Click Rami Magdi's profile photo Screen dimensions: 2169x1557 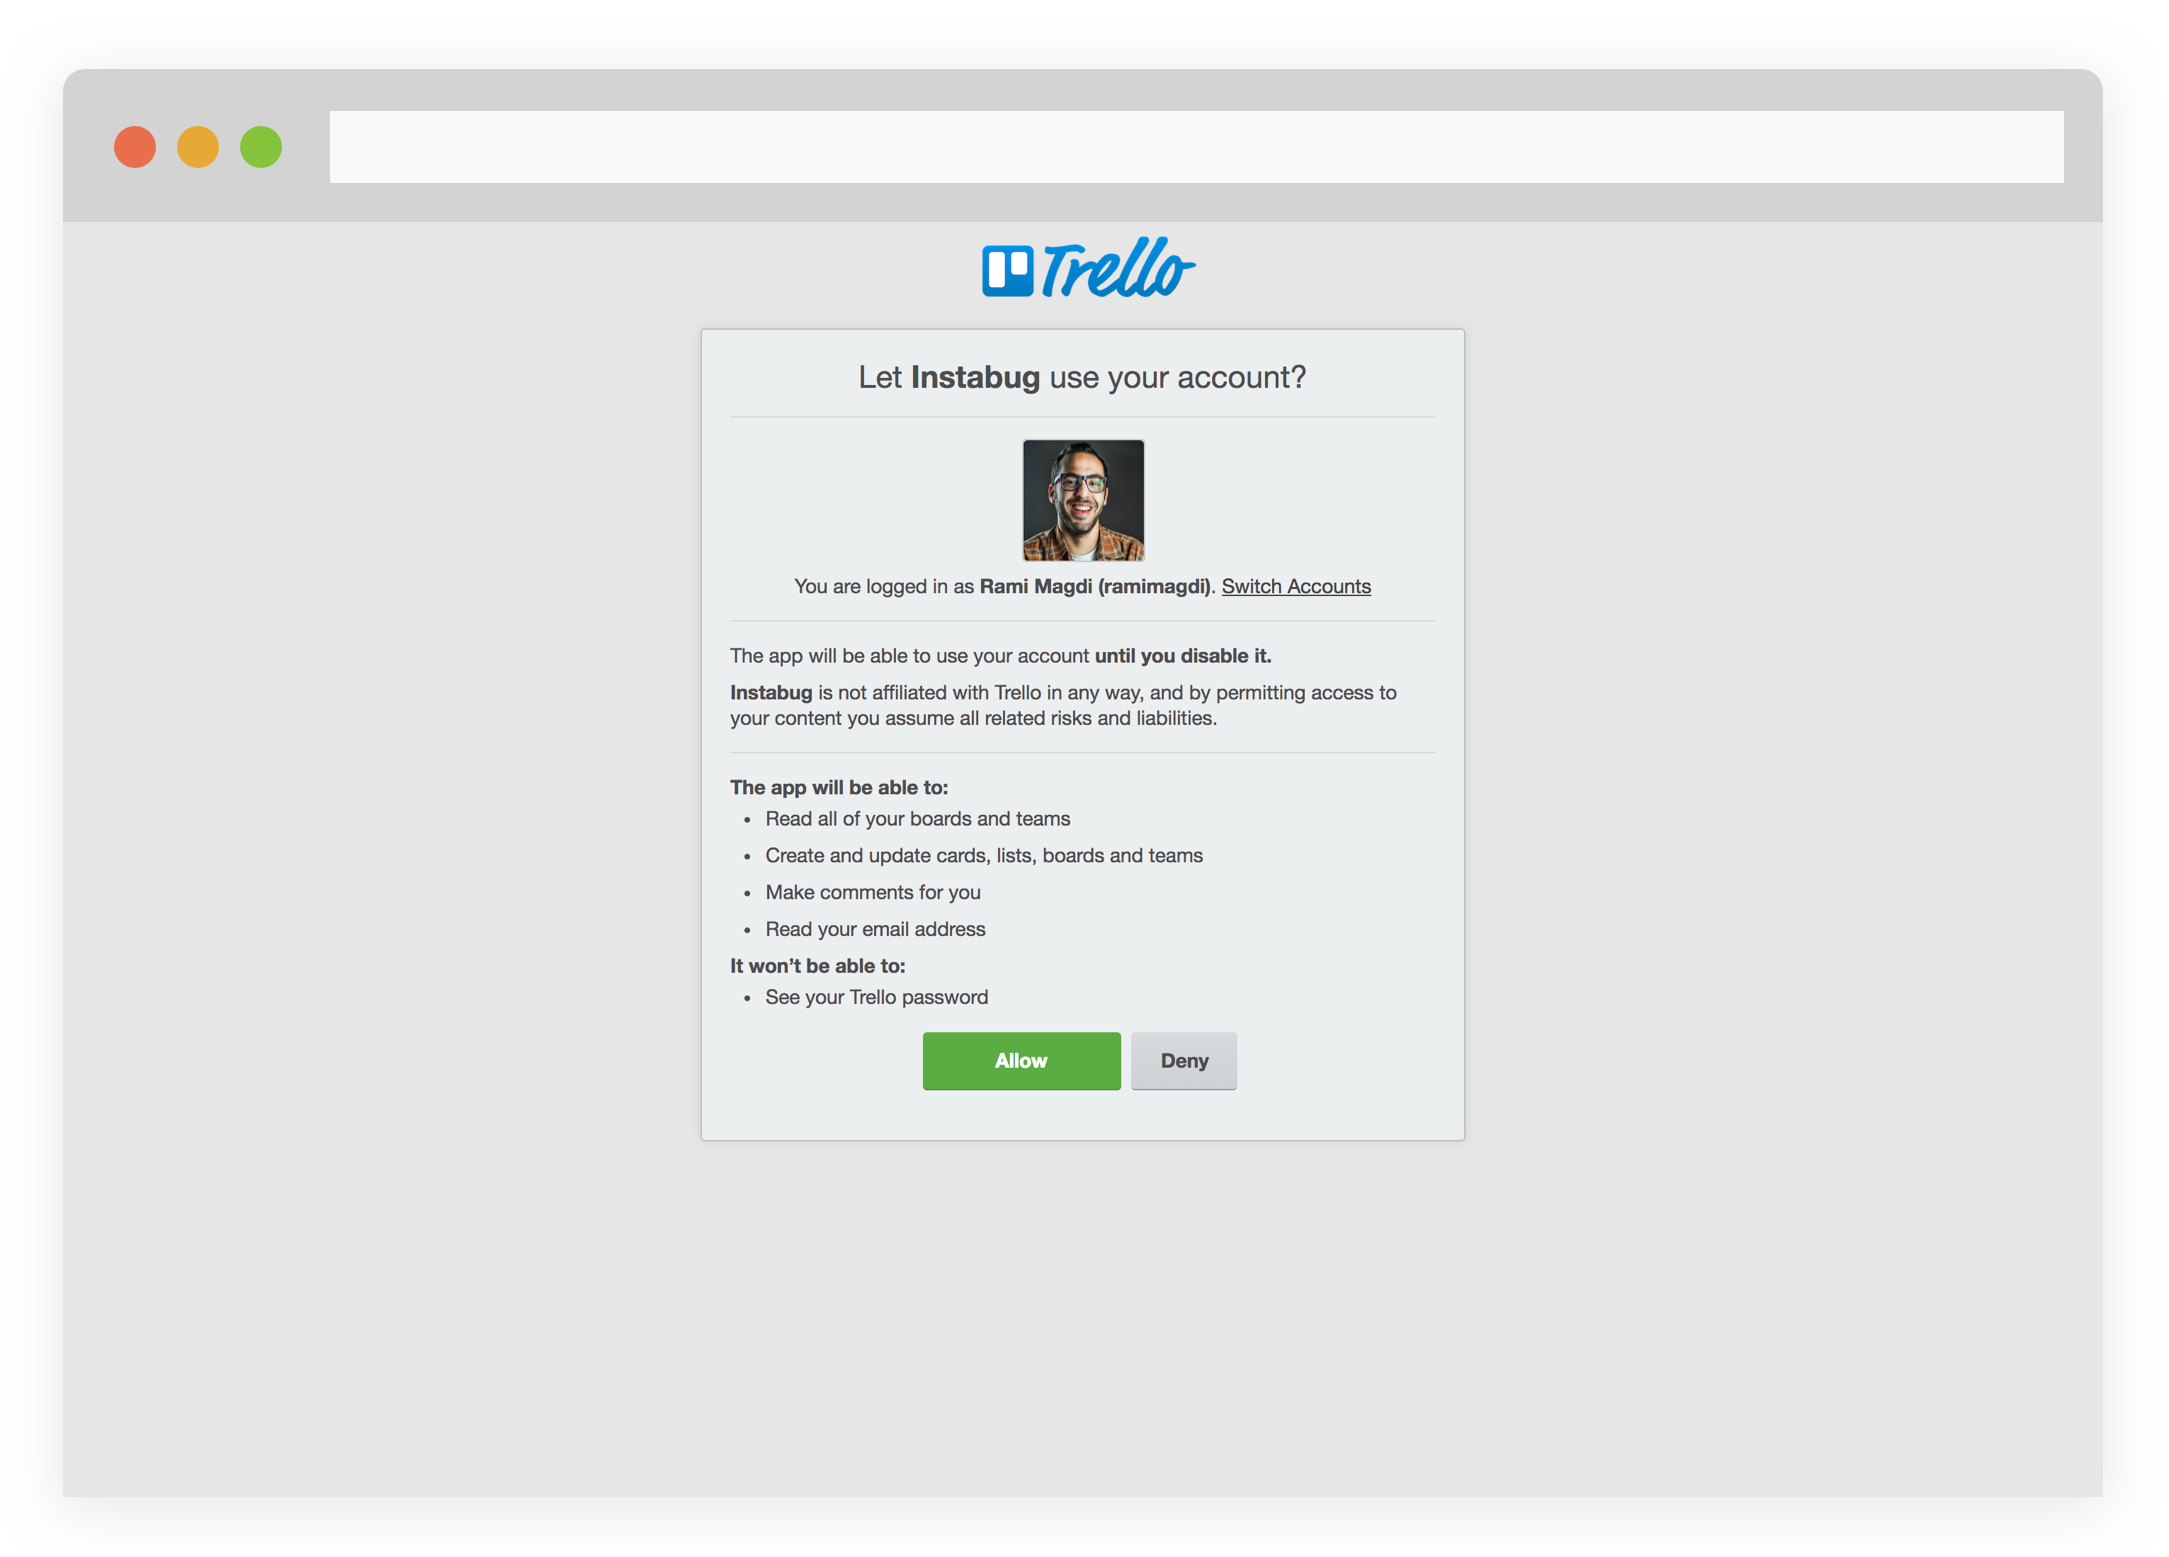[1083, 500]
